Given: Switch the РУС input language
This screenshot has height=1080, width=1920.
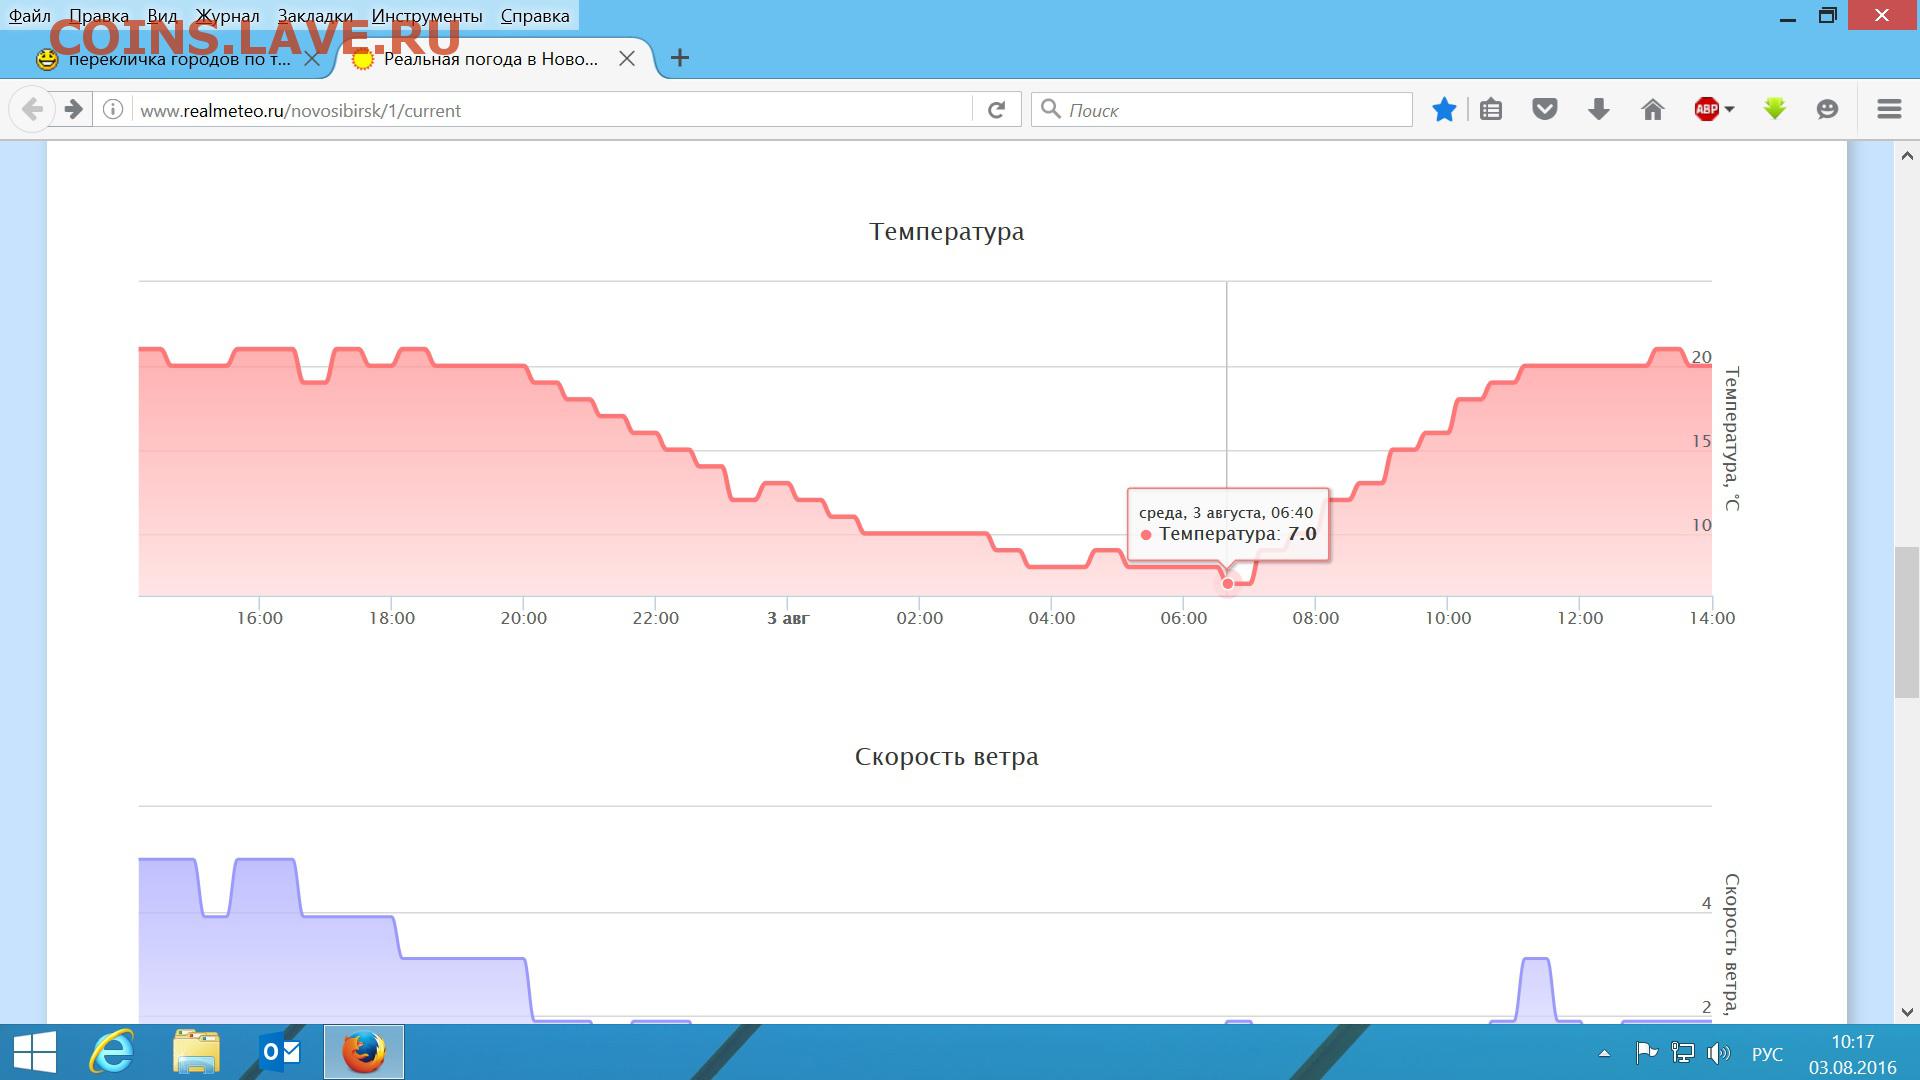Looking at the screenshot, I should [x=1767, y=1054].
